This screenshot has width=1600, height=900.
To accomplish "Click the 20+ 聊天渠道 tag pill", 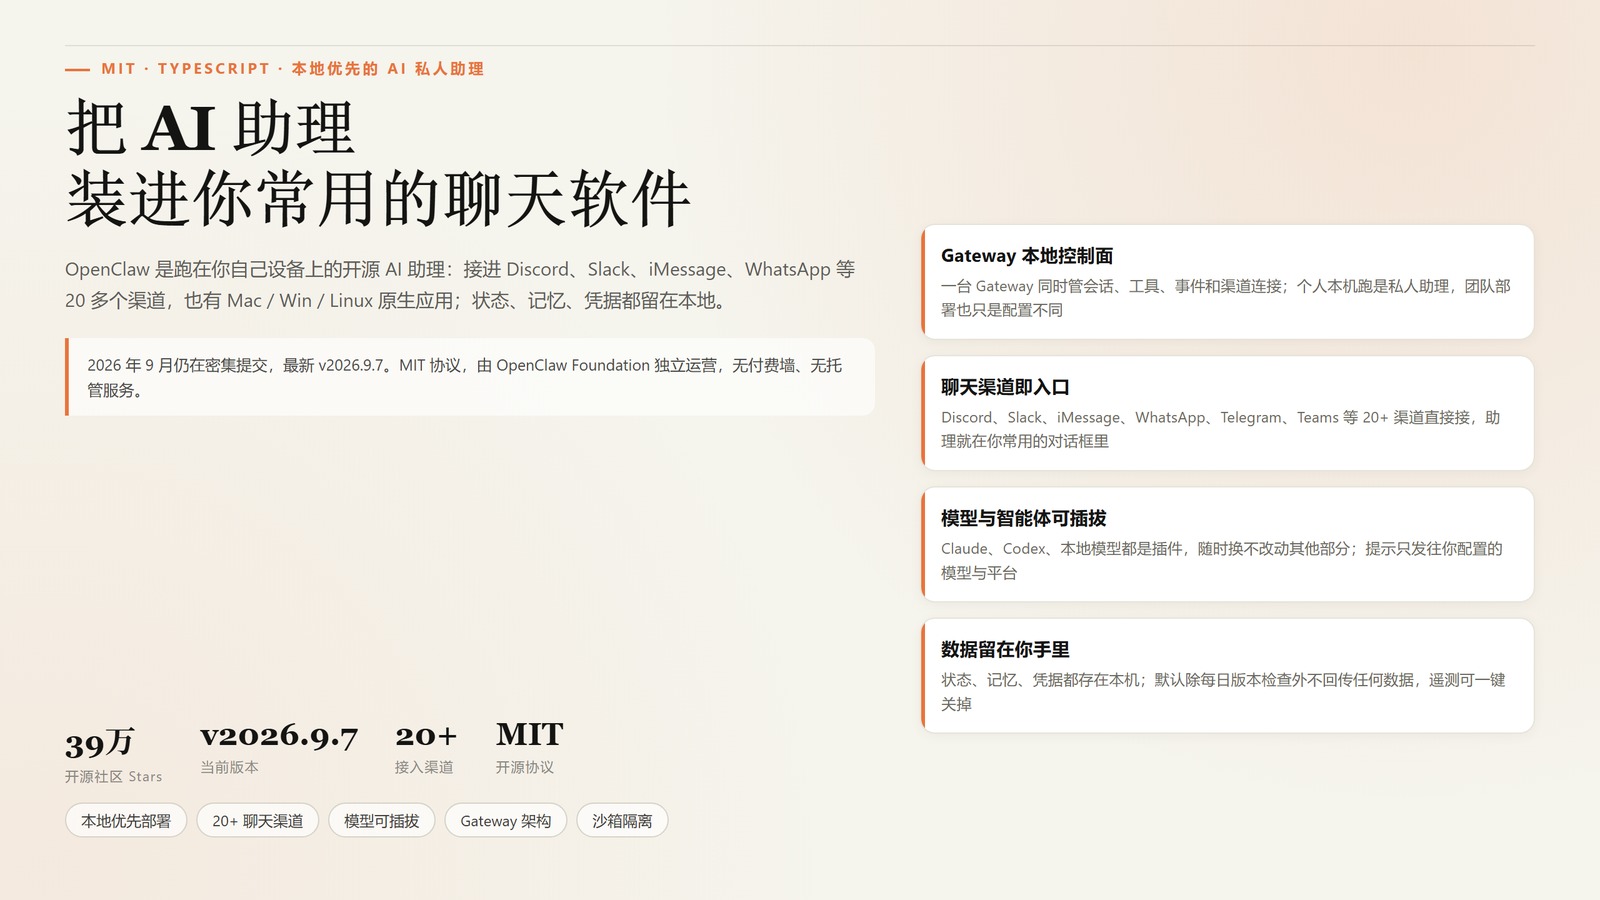I will (x=258, y=820).
